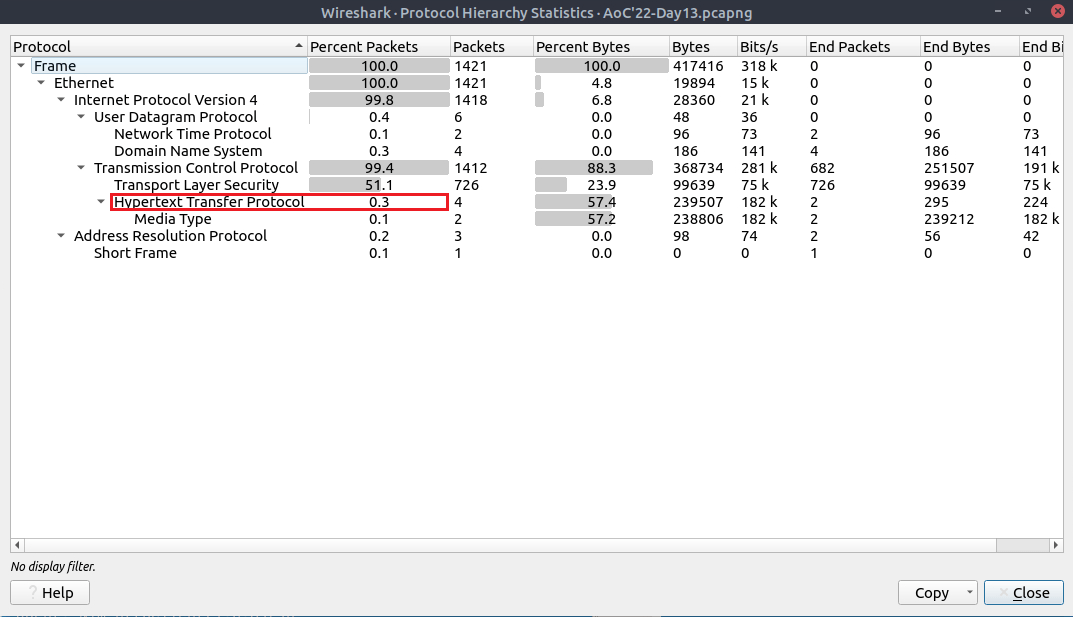The image size is (1073, 618).
Task: Sort by the Protocol column header
Action: [x=159, y=47]
